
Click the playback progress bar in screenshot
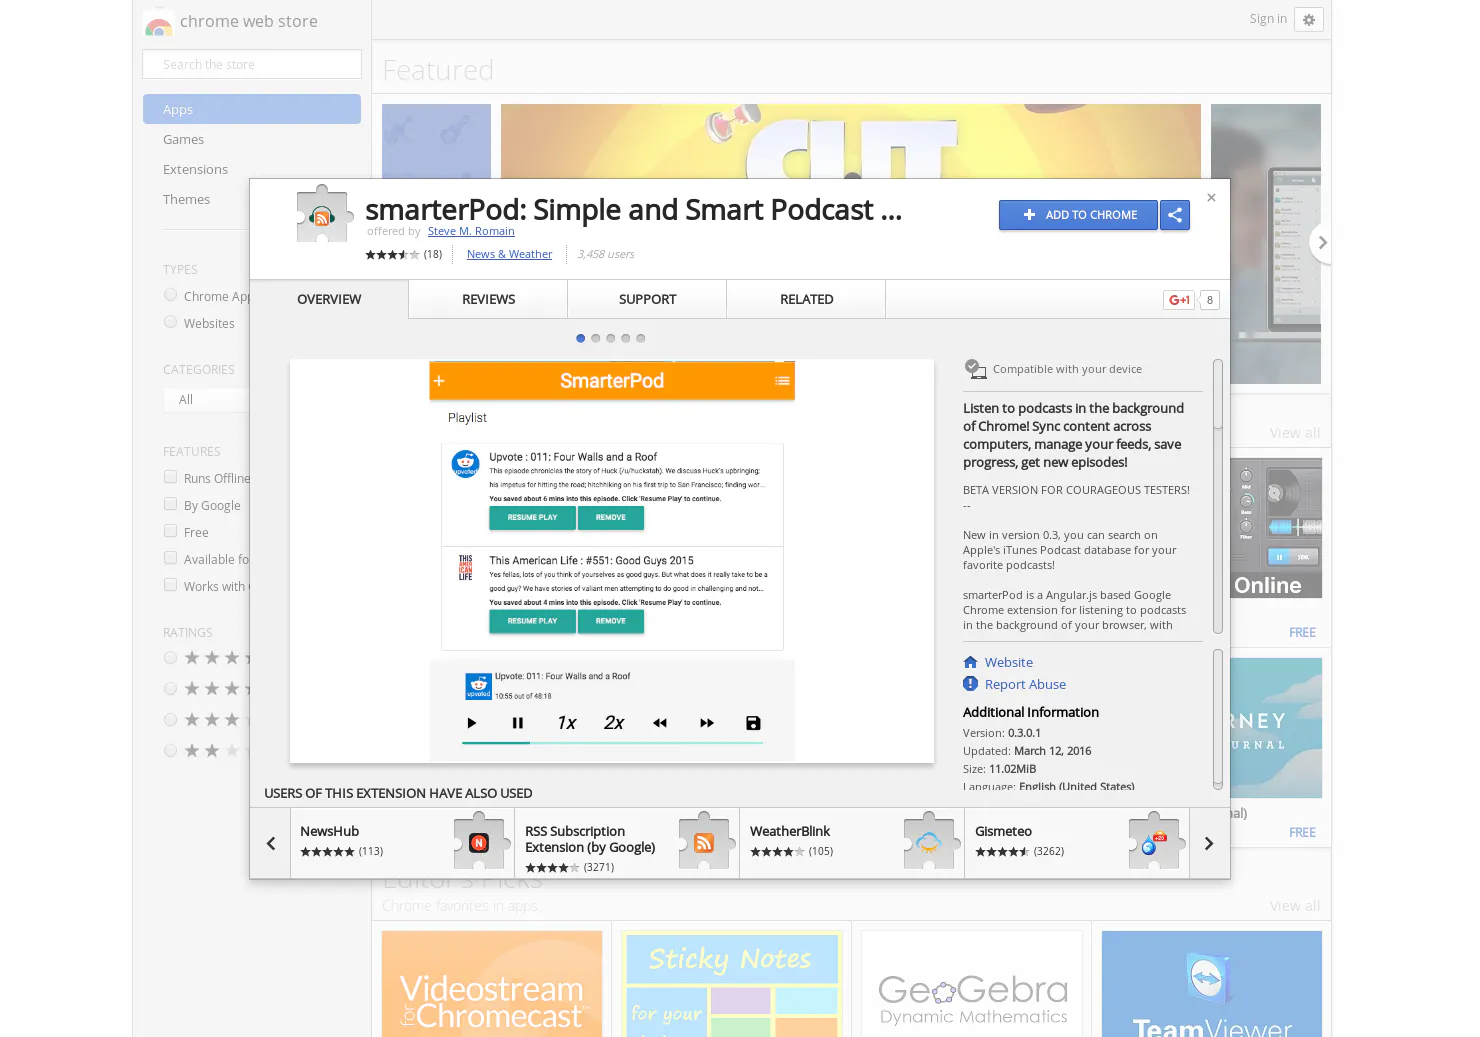click(612, 743)
